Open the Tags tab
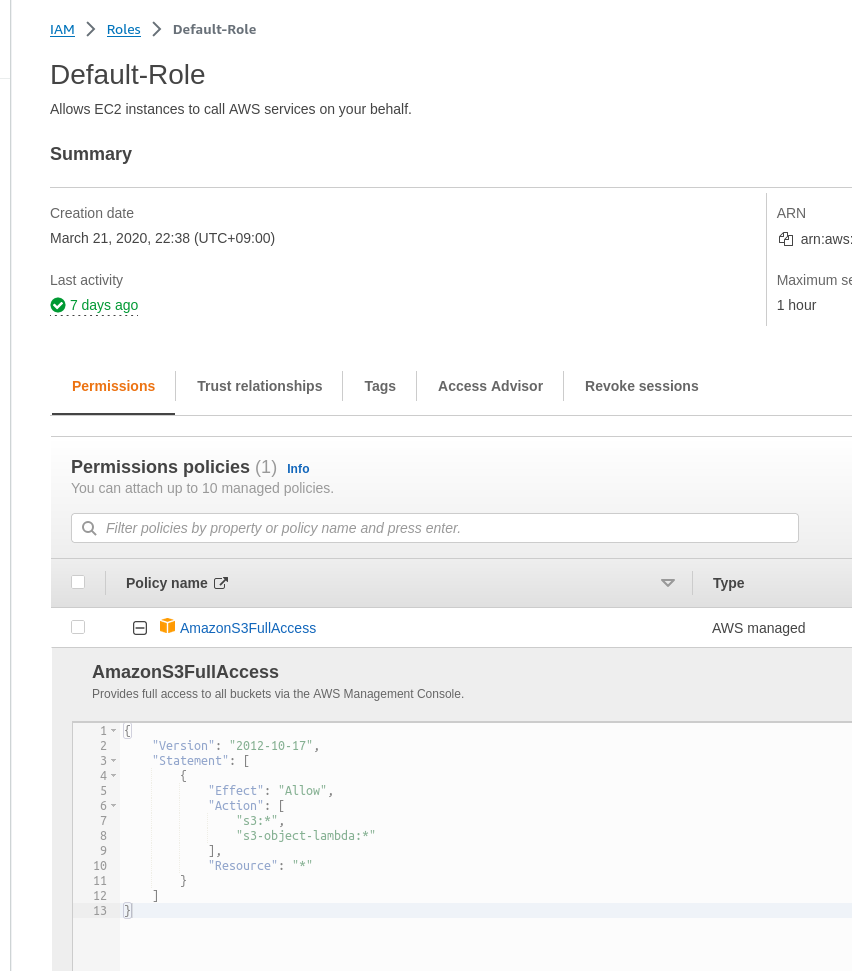The height and width of the screenshot is (971, 852). click(x=380, y=386)
